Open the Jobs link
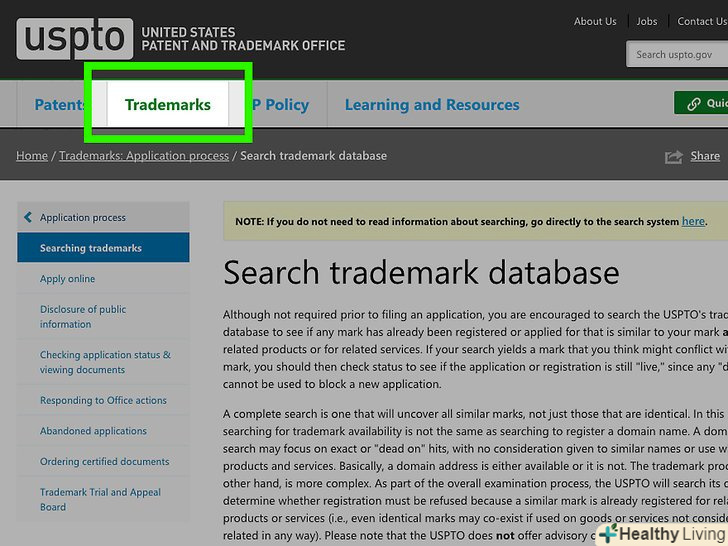Image resolution: width=728 pixels, height=546 pixels. click(647, 21)
